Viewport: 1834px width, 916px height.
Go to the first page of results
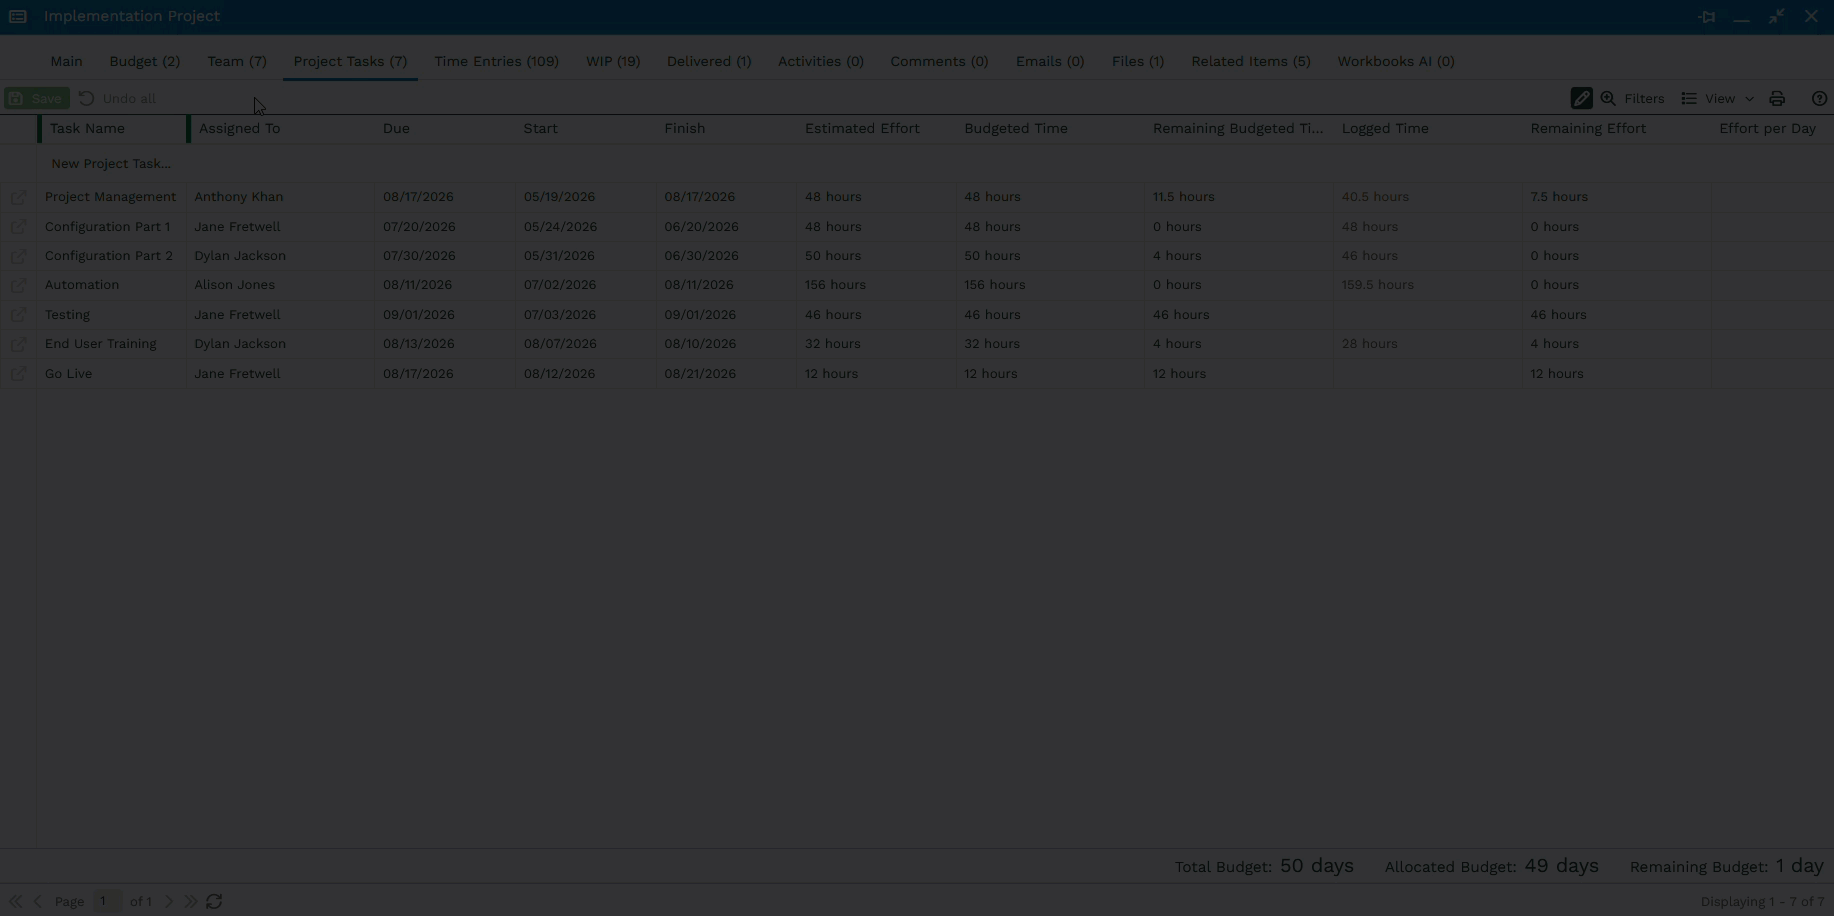[x=16, y=901]
